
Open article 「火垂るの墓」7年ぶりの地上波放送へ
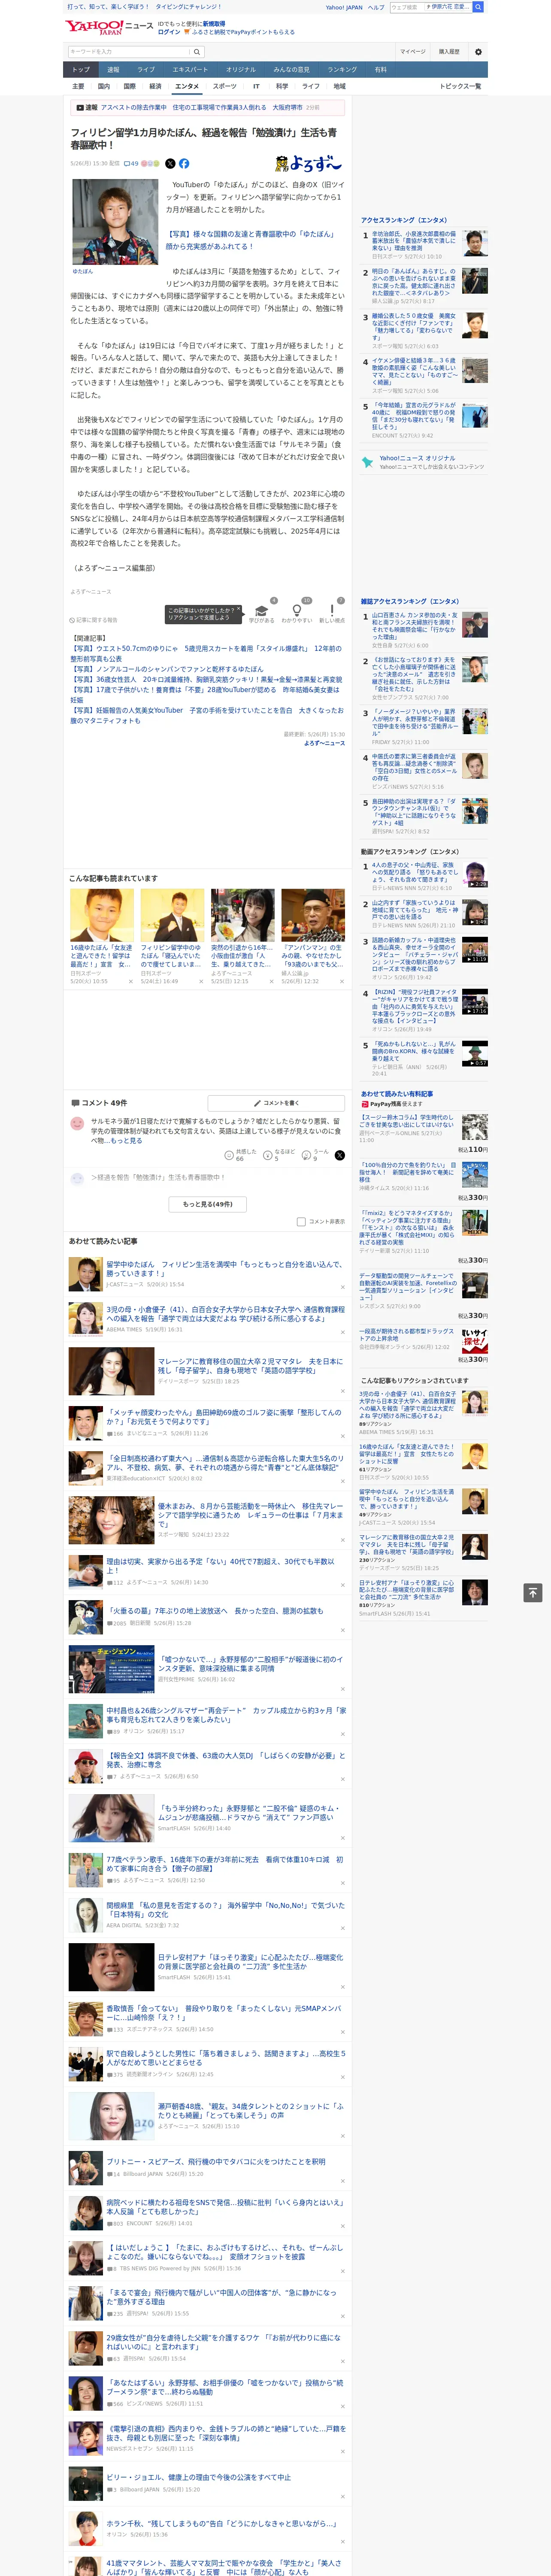click(215, 1611)
